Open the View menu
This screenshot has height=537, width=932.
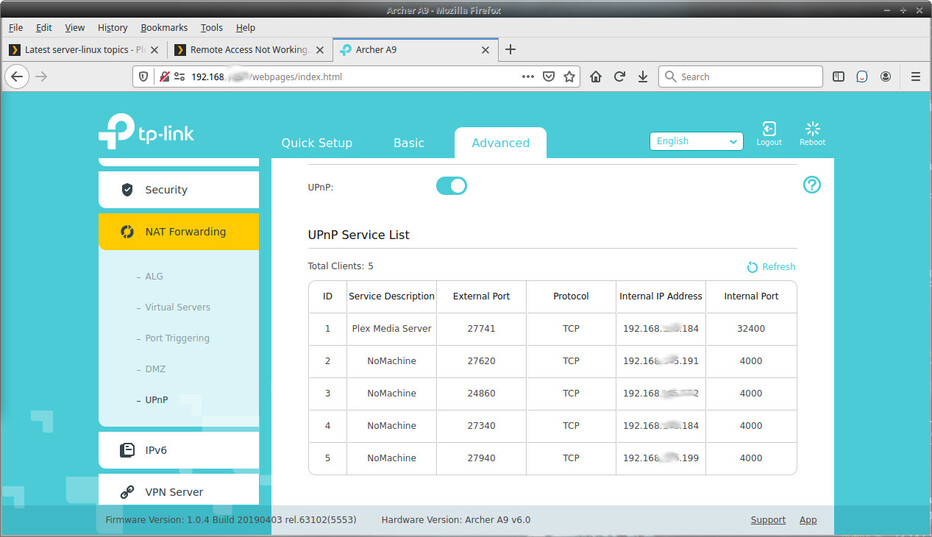click(x=74, y=27)
